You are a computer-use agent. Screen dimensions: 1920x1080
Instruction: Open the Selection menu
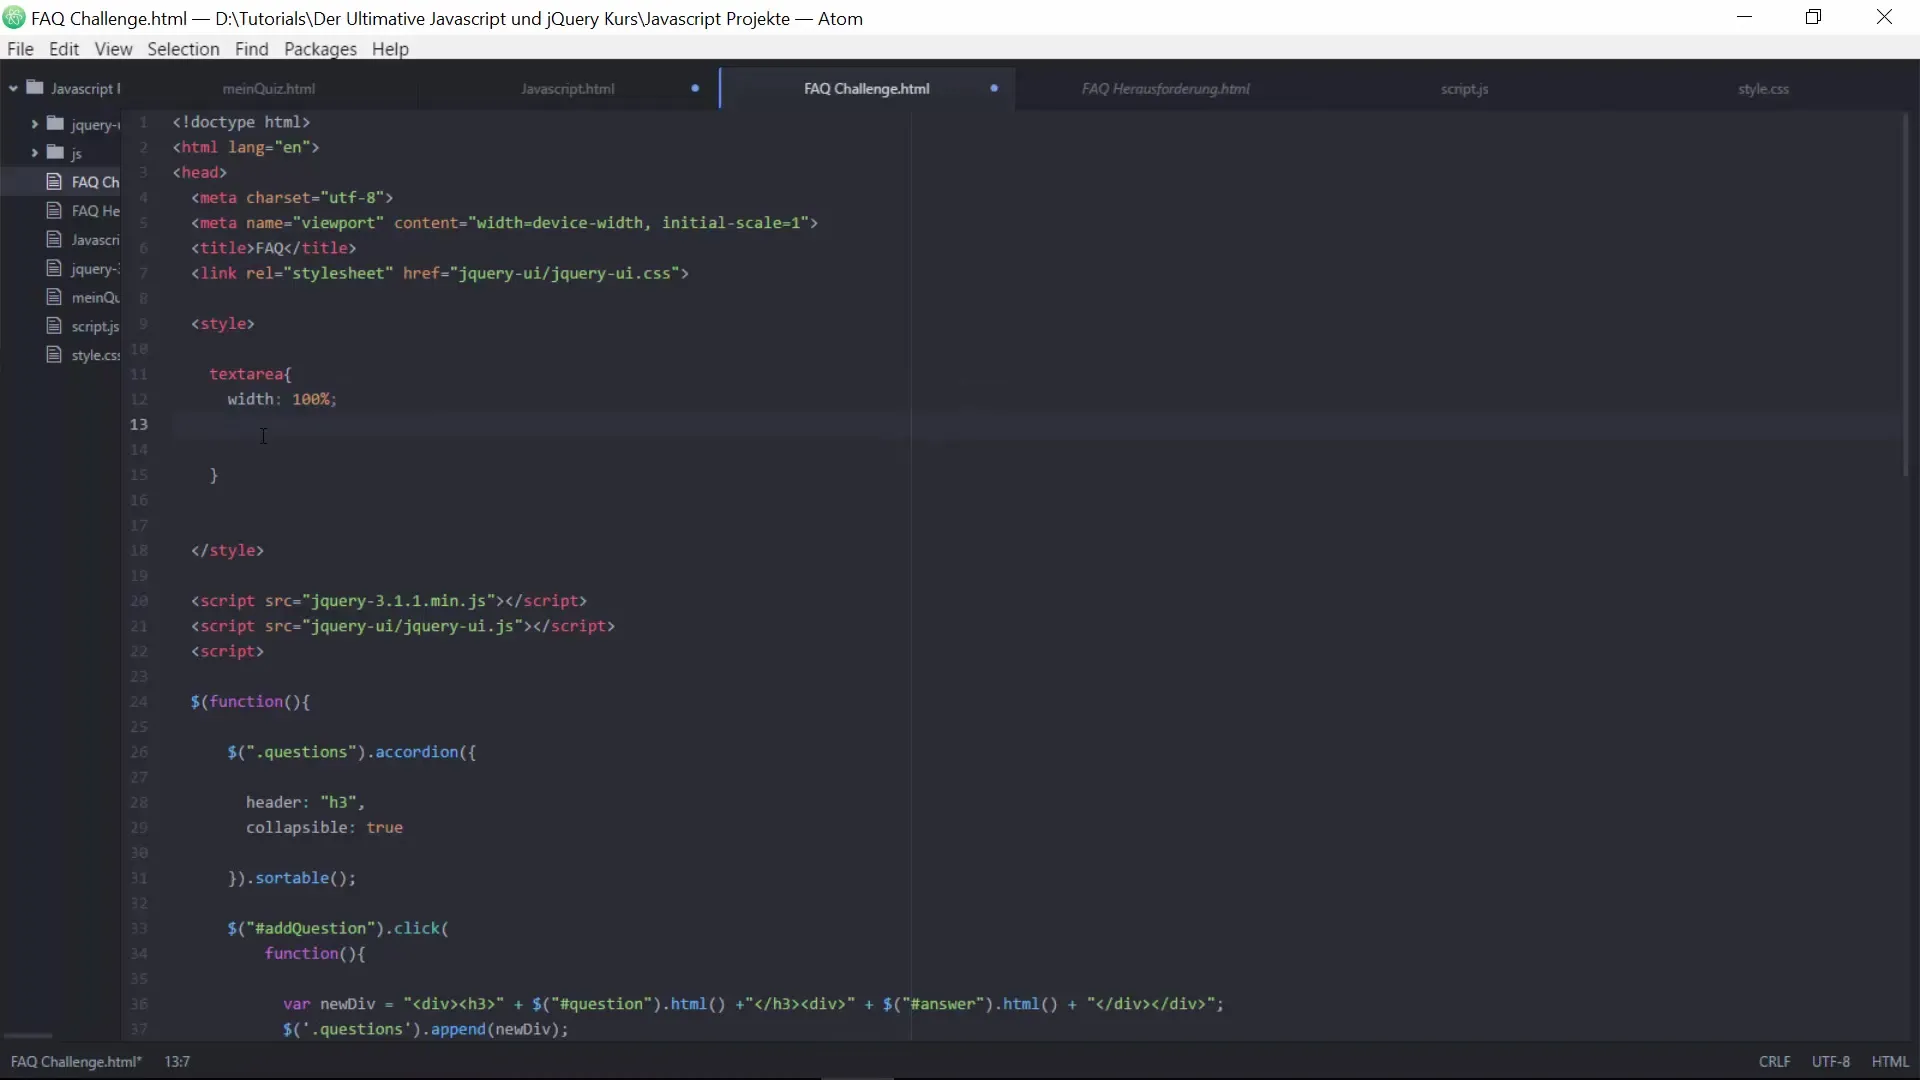183,49
